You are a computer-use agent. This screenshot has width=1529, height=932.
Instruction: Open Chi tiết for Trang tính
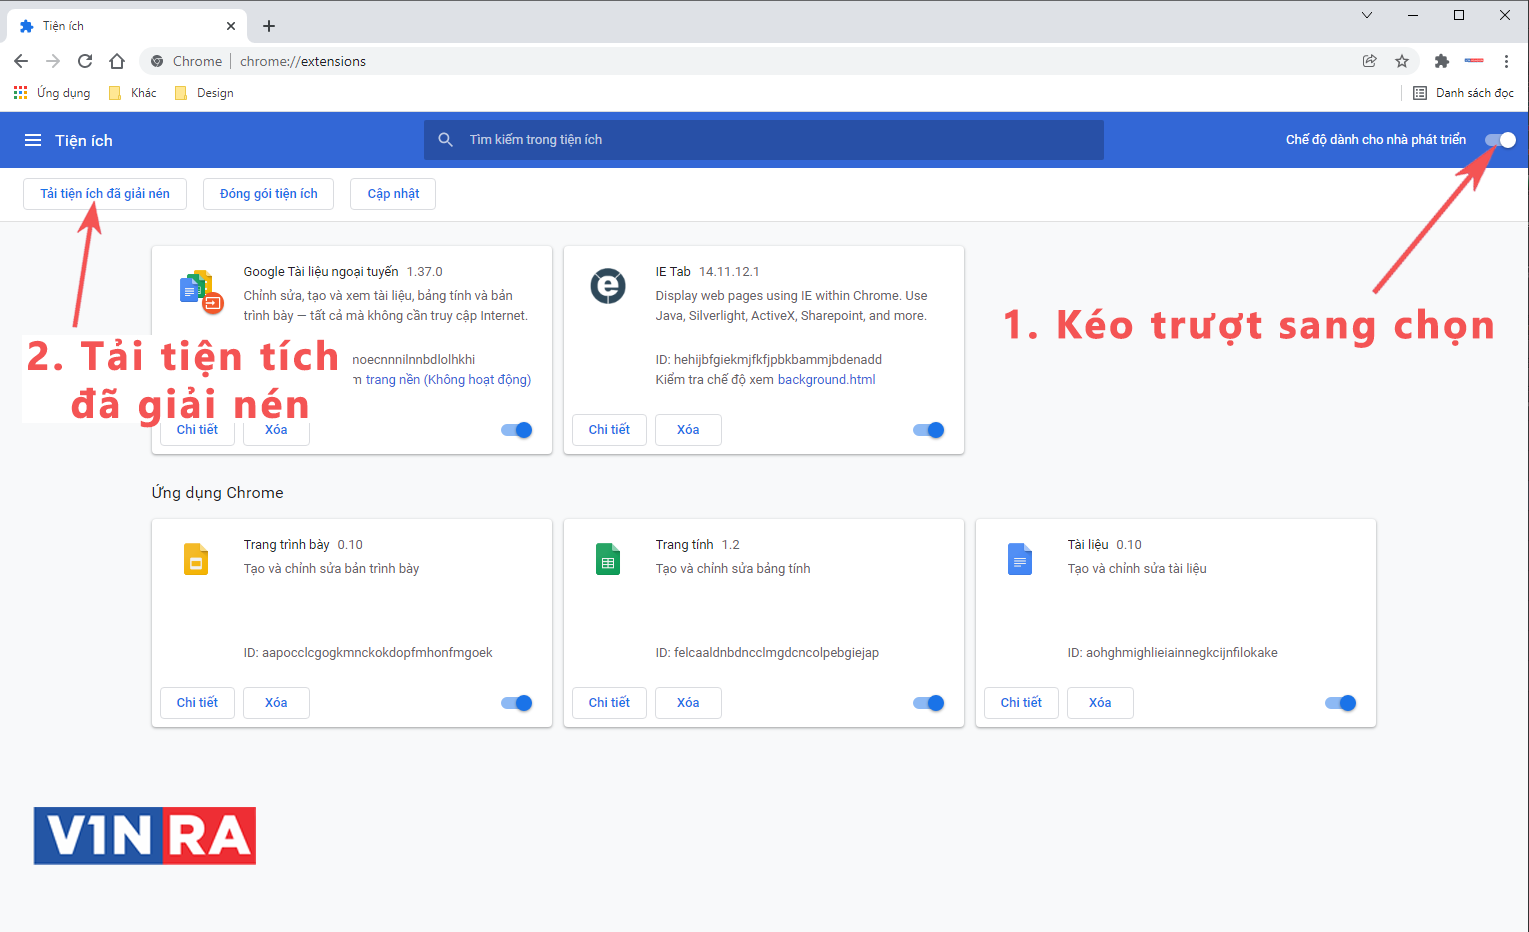point(609,703)
